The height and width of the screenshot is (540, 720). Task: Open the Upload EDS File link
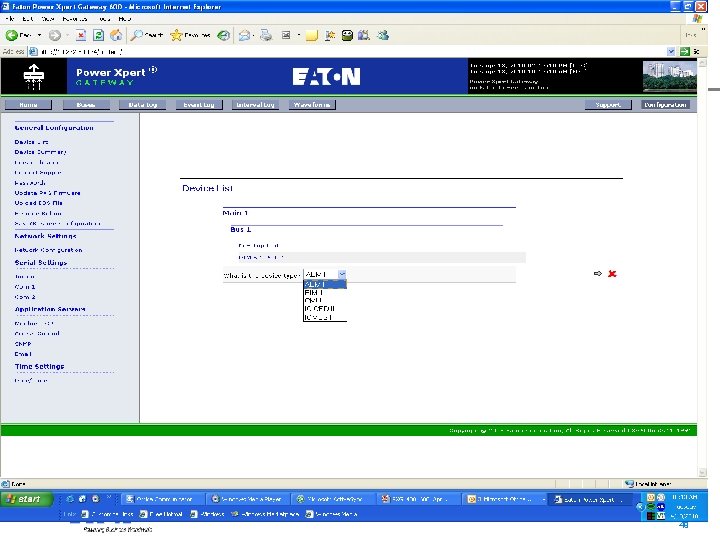pyautogui.click(x=38, y=203)
